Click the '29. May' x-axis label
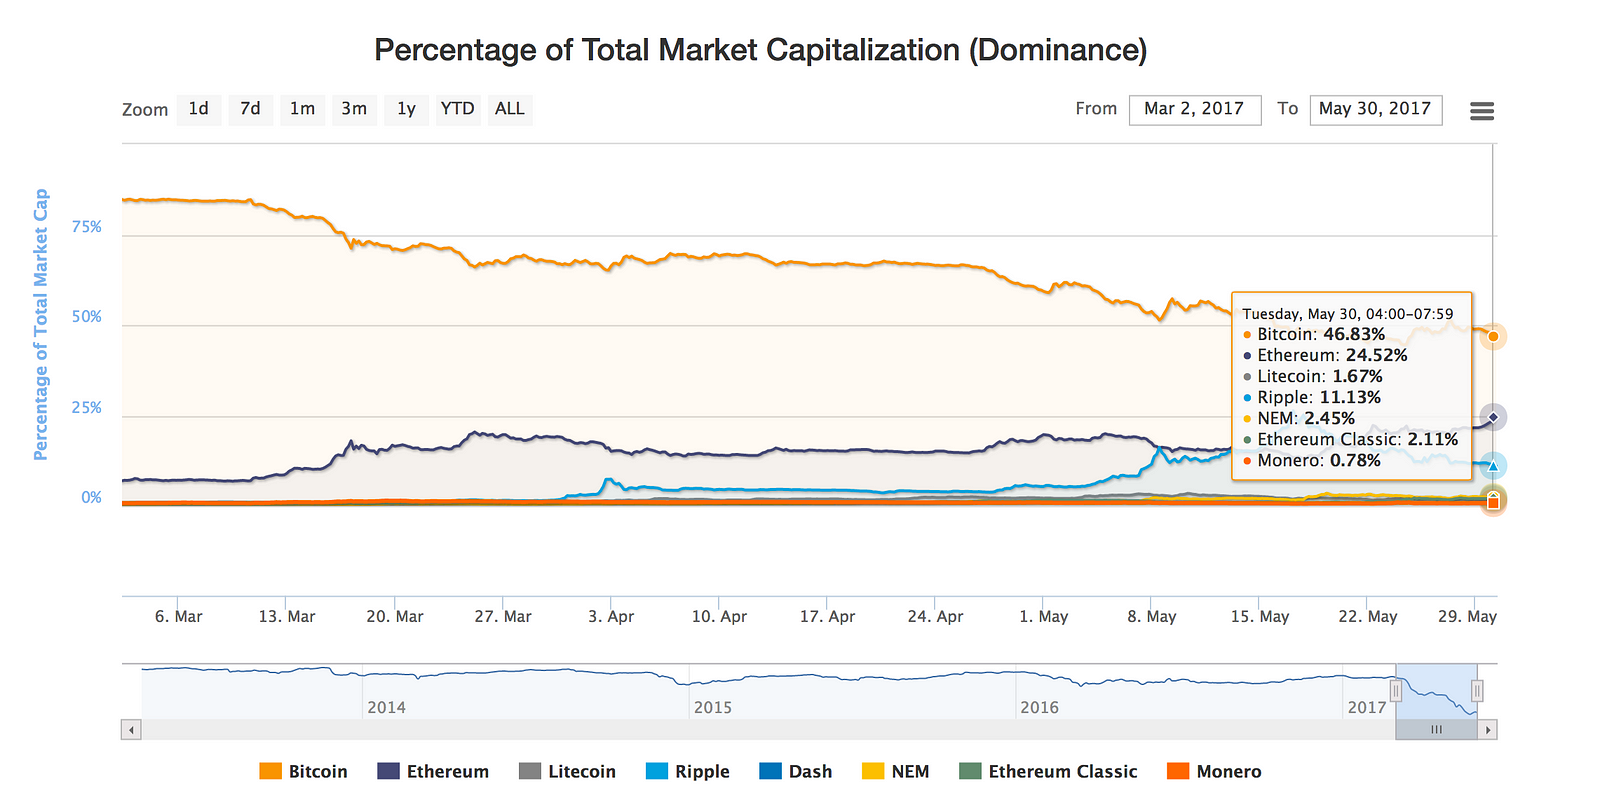The height and width of the screenshot is (791, 1600). pos(1467,616)
